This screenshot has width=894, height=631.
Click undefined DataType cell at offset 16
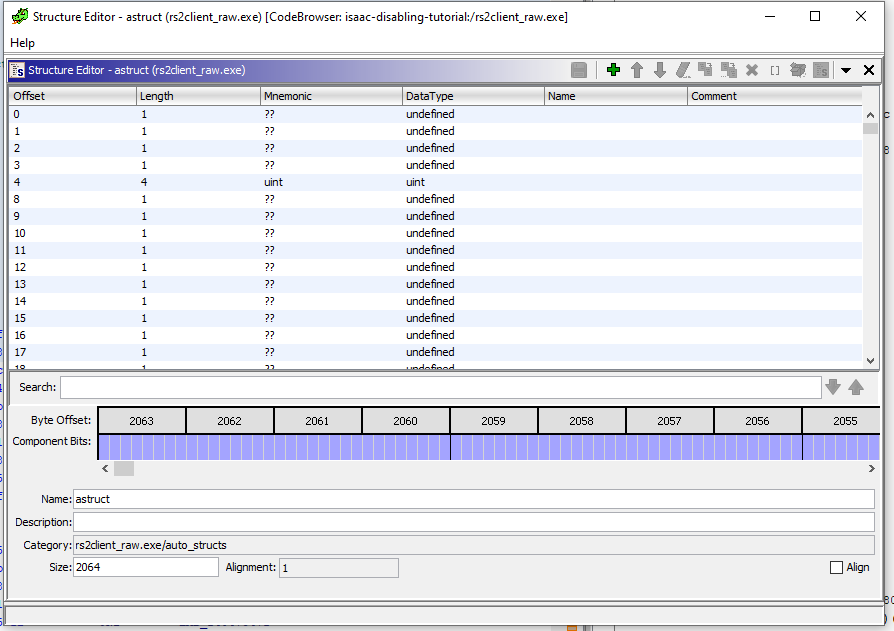[473, 335]
